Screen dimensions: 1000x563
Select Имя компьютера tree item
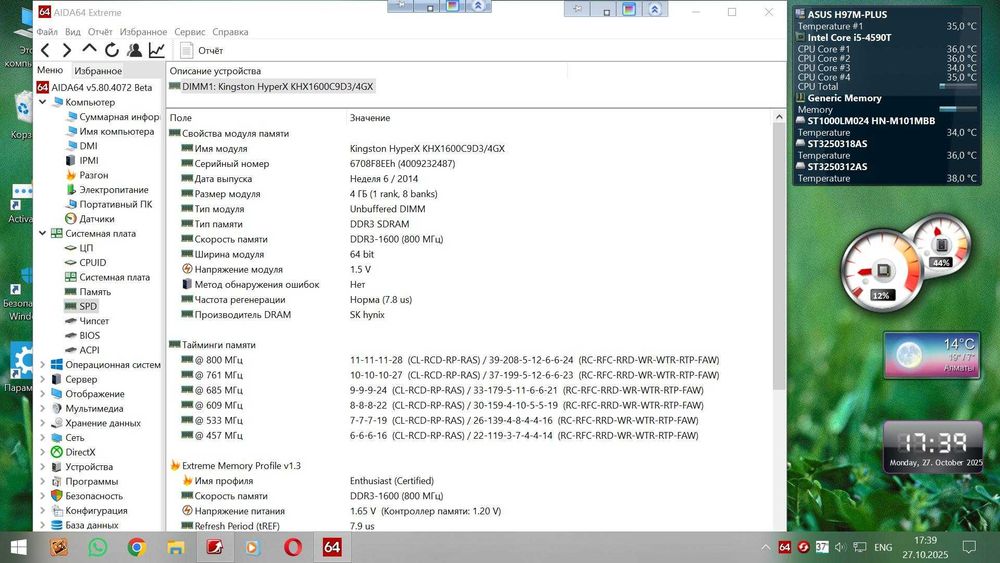[110, 131]
